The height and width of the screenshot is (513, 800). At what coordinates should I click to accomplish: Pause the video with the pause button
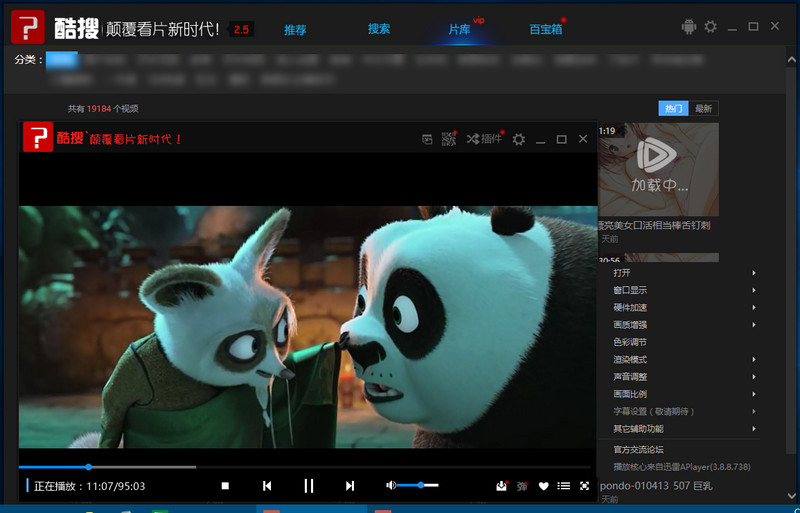pos(309,486)
